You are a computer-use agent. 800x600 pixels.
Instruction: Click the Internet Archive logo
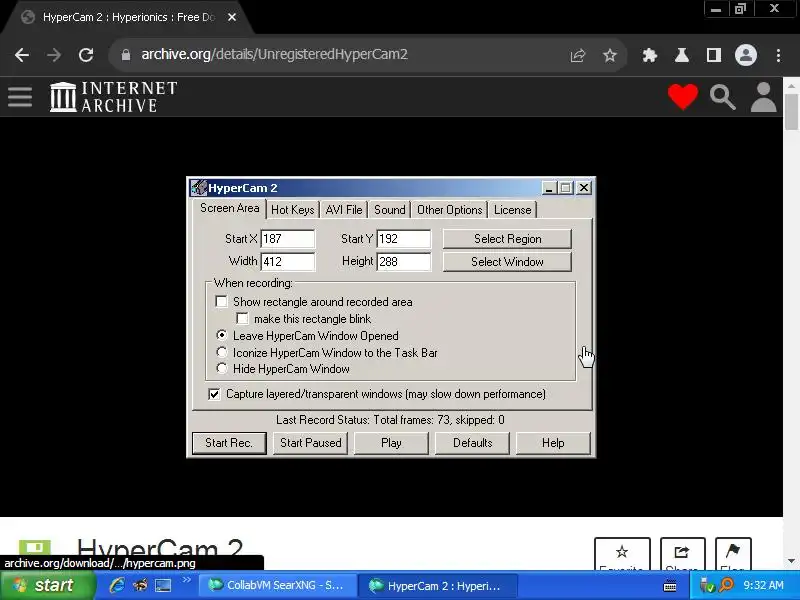(x=114, y=96)
